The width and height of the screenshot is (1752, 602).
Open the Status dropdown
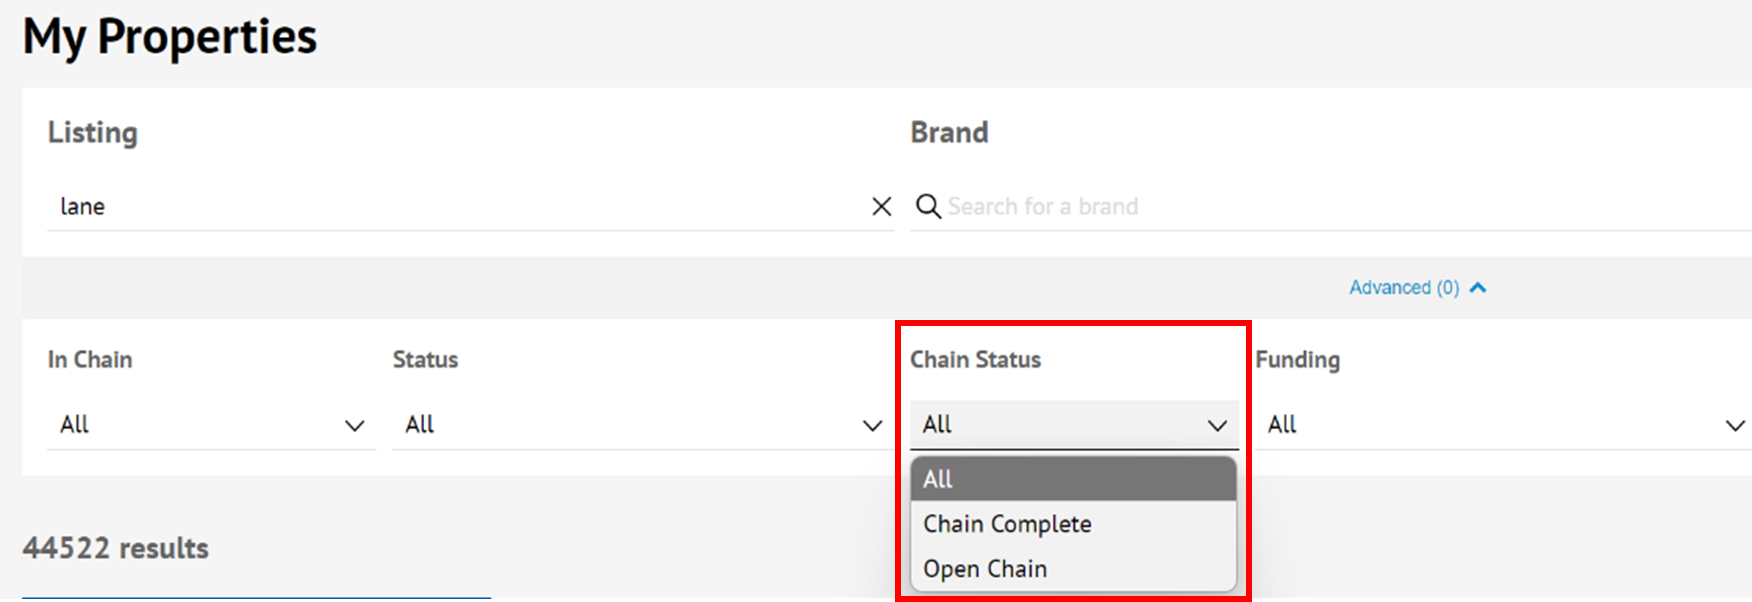(x=638, y=425)
